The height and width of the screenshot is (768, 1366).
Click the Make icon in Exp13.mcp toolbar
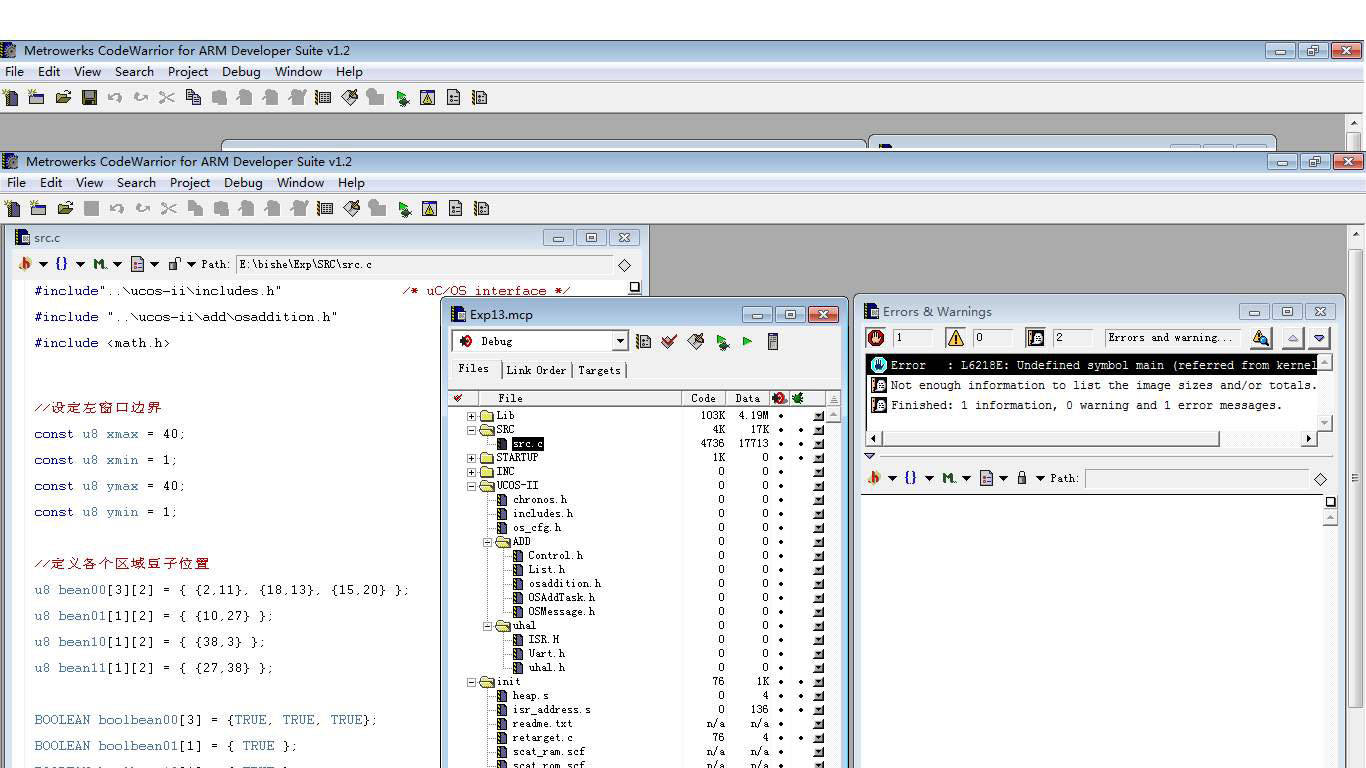(x=696, y=342)
